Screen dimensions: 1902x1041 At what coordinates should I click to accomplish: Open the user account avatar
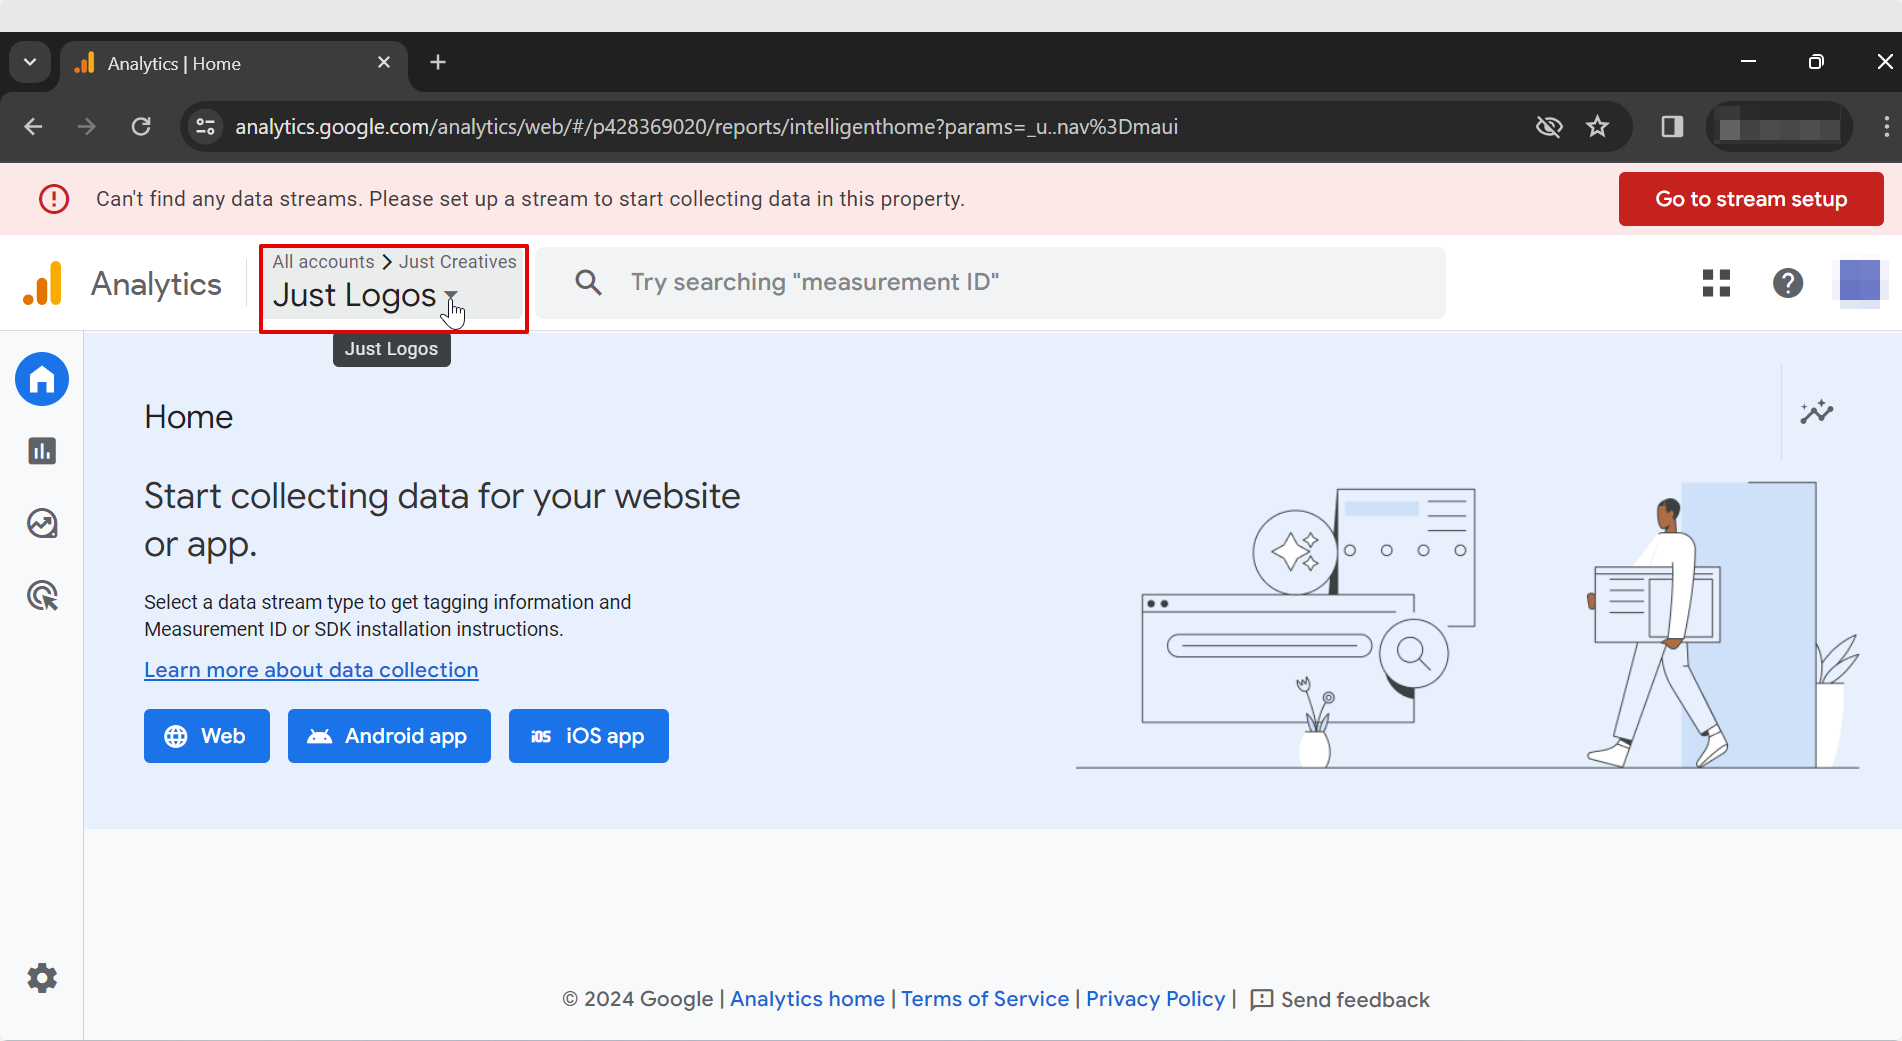[x=1860, y=281]
